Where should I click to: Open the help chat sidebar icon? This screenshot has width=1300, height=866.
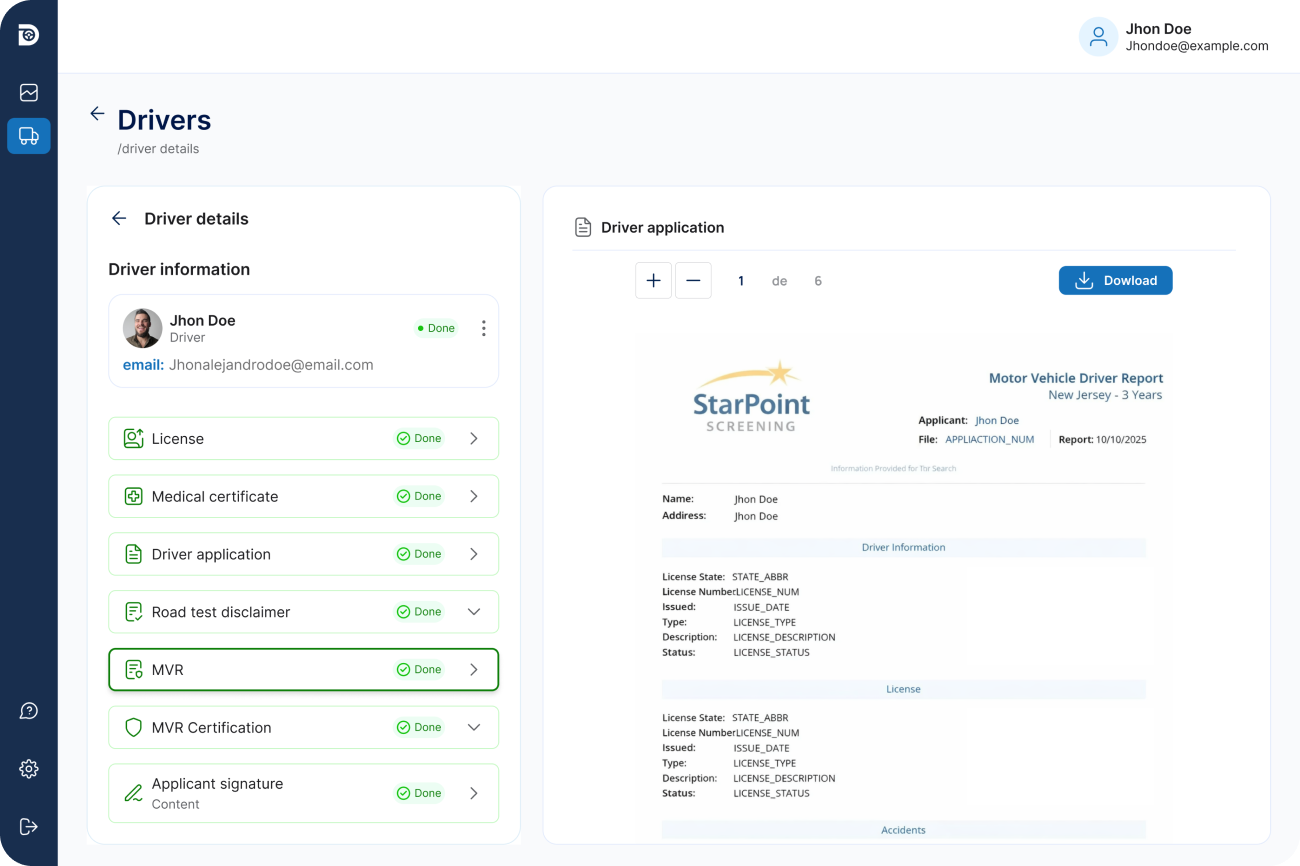tap(29, 711)
